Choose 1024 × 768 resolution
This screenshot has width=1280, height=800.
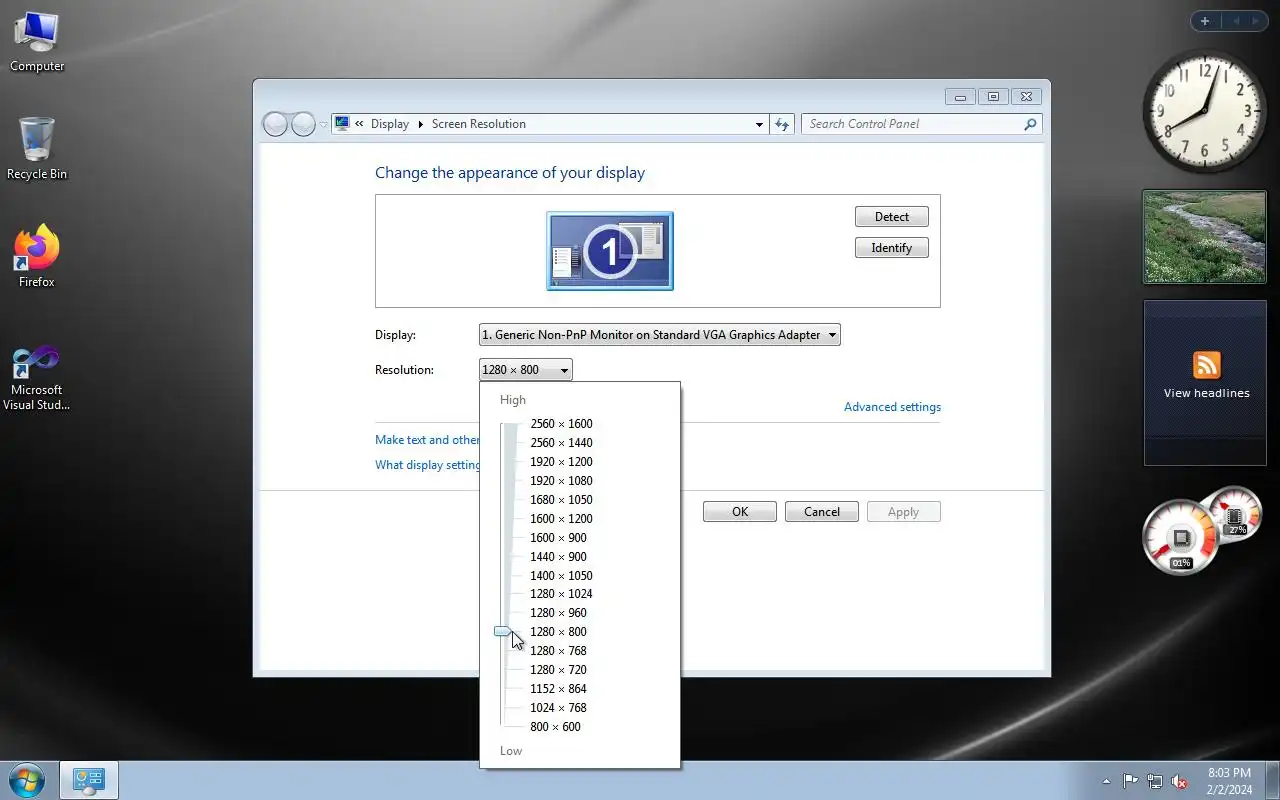558,708
